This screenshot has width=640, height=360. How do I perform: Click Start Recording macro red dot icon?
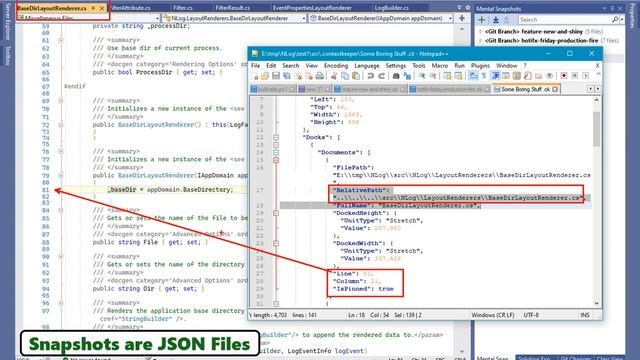[564, 76]
